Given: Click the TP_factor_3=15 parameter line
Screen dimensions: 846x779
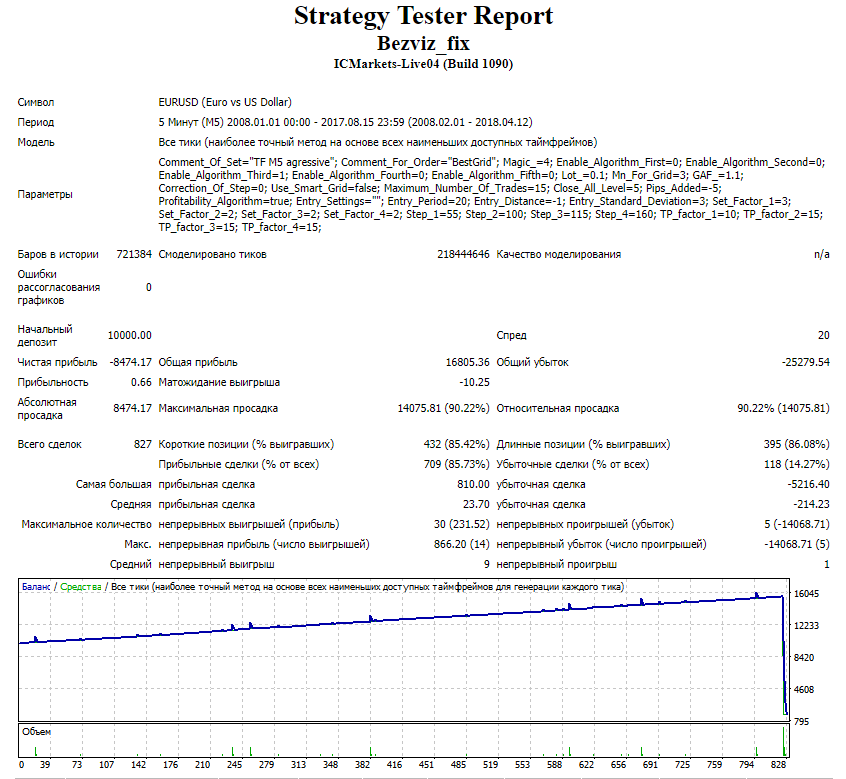Looking at the screenshot, I should tap(240, 228).
